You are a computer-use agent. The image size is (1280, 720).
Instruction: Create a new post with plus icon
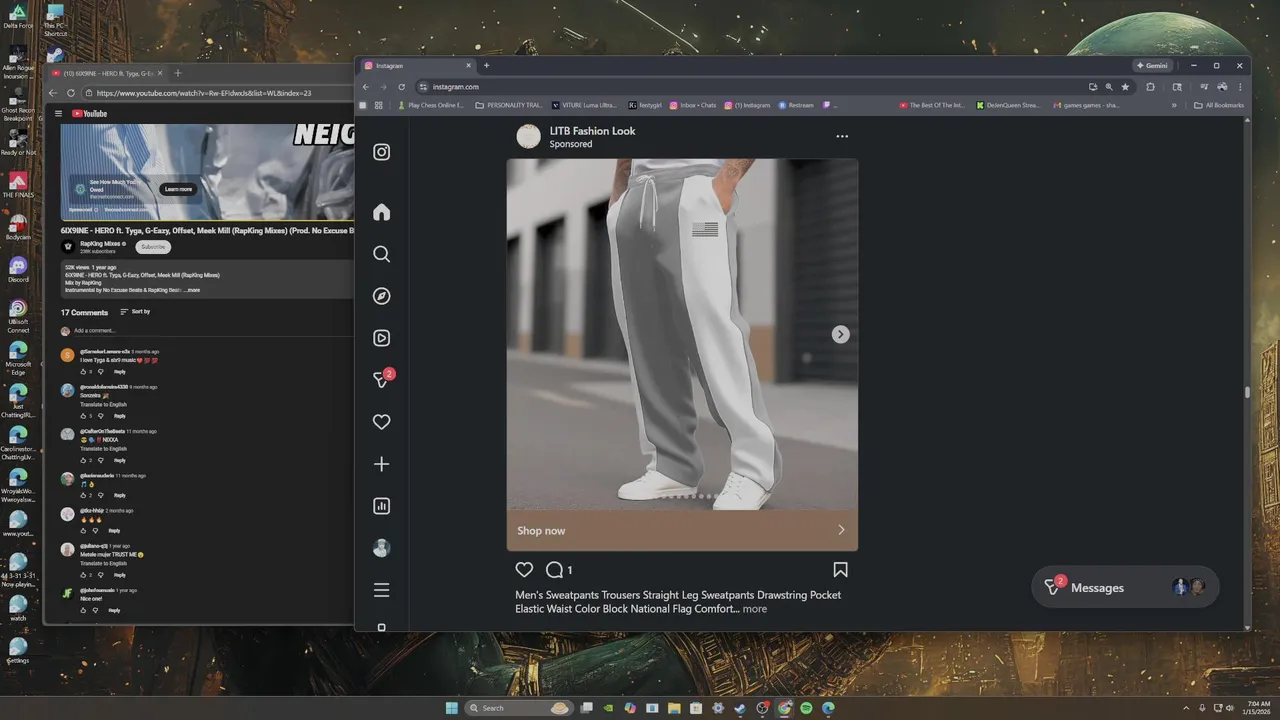coord(381,464)
